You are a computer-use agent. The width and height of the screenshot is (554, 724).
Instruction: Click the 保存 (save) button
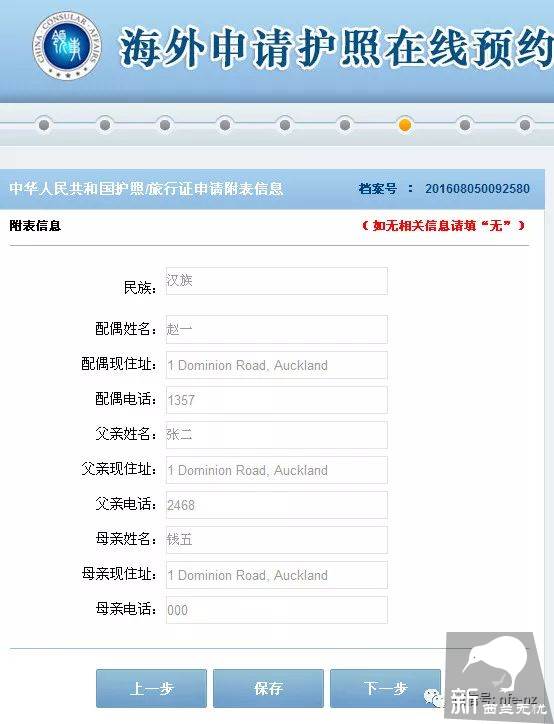pyautogui.click(x=268, y=688)
